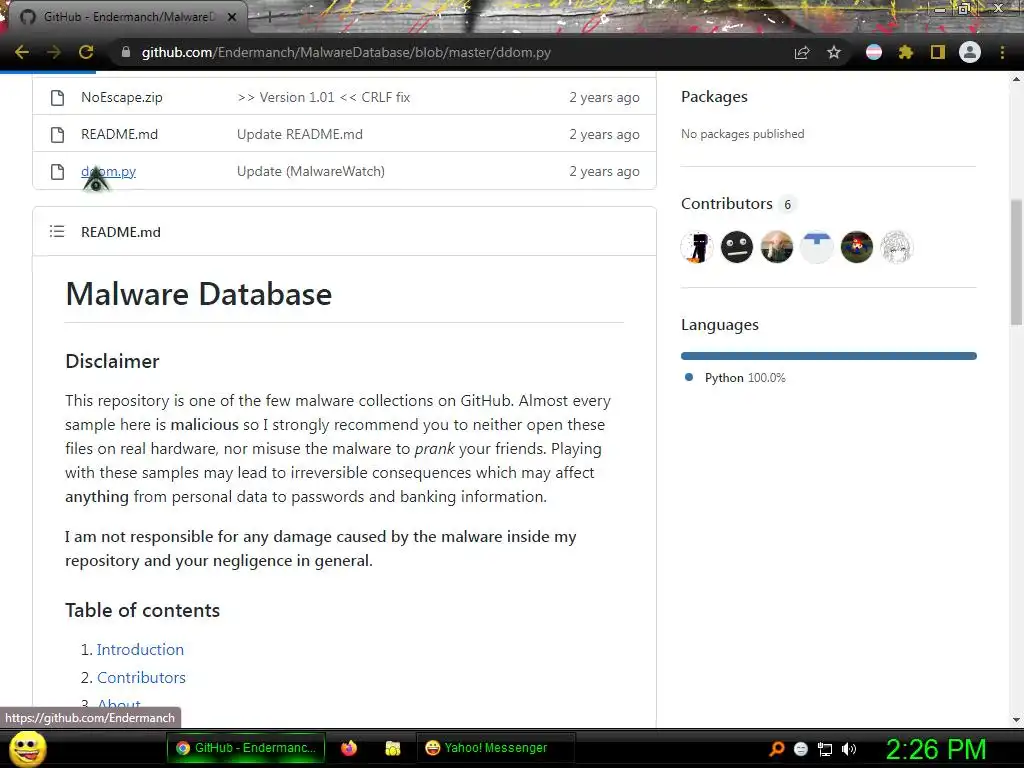Screen dimensions: 1024x768
Task: Open first contributor avatar with dark figure
Action: point(697,248)
